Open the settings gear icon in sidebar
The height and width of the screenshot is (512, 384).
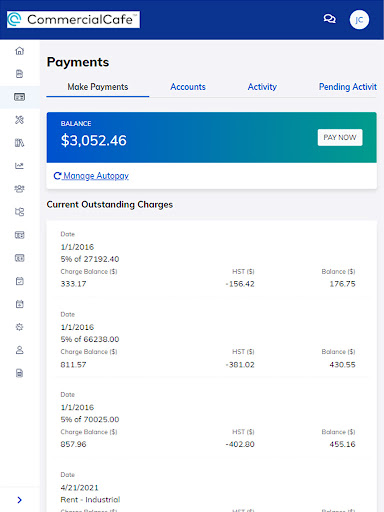point(20,327)
